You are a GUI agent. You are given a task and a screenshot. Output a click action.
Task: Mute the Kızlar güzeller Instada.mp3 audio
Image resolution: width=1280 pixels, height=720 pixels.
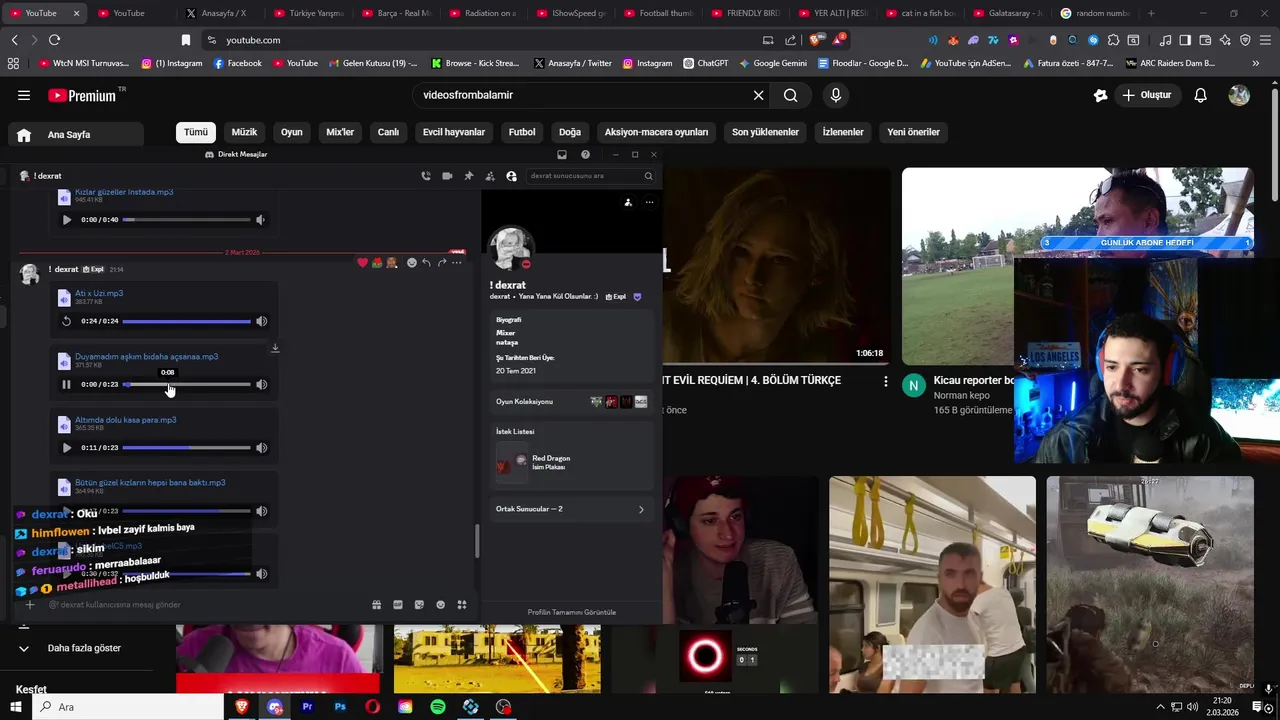point(260,220)
